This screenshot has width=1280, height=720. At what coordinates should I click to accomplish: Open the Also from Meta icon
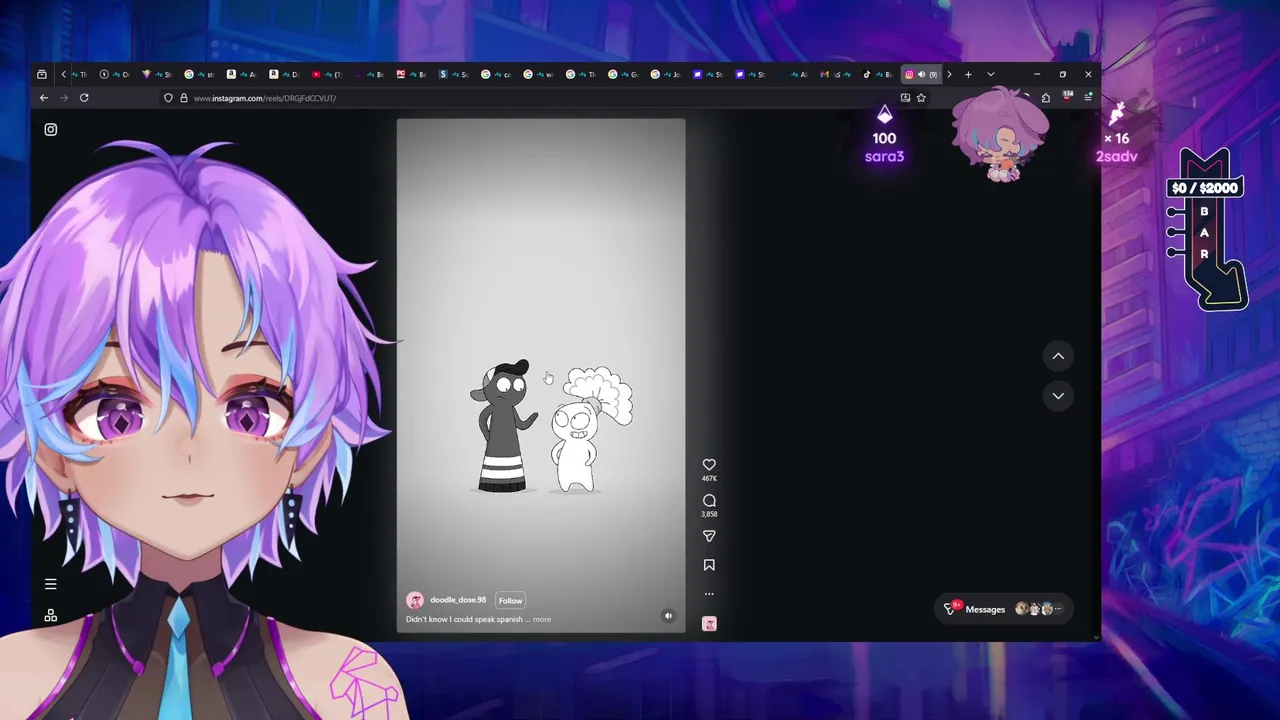tap(51, 616)
